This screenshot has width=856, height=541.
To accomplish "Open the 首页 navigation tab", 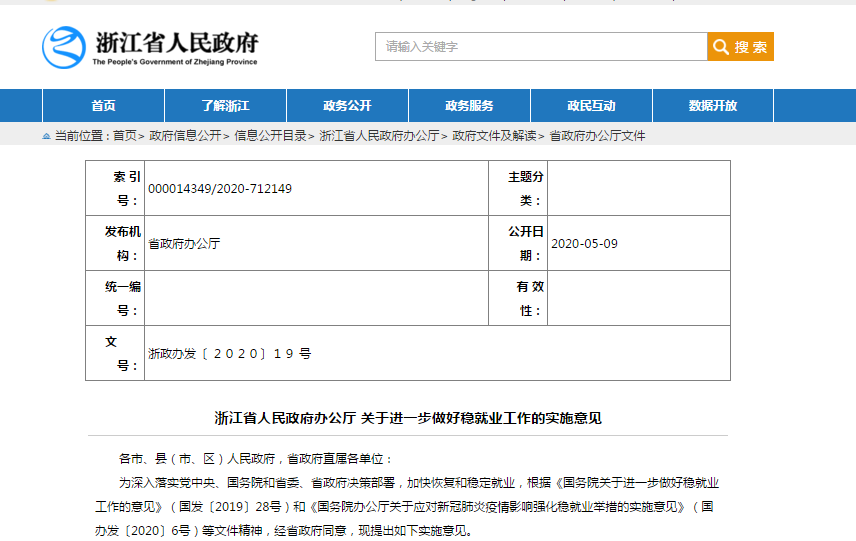I will click(x=103, y=106).
